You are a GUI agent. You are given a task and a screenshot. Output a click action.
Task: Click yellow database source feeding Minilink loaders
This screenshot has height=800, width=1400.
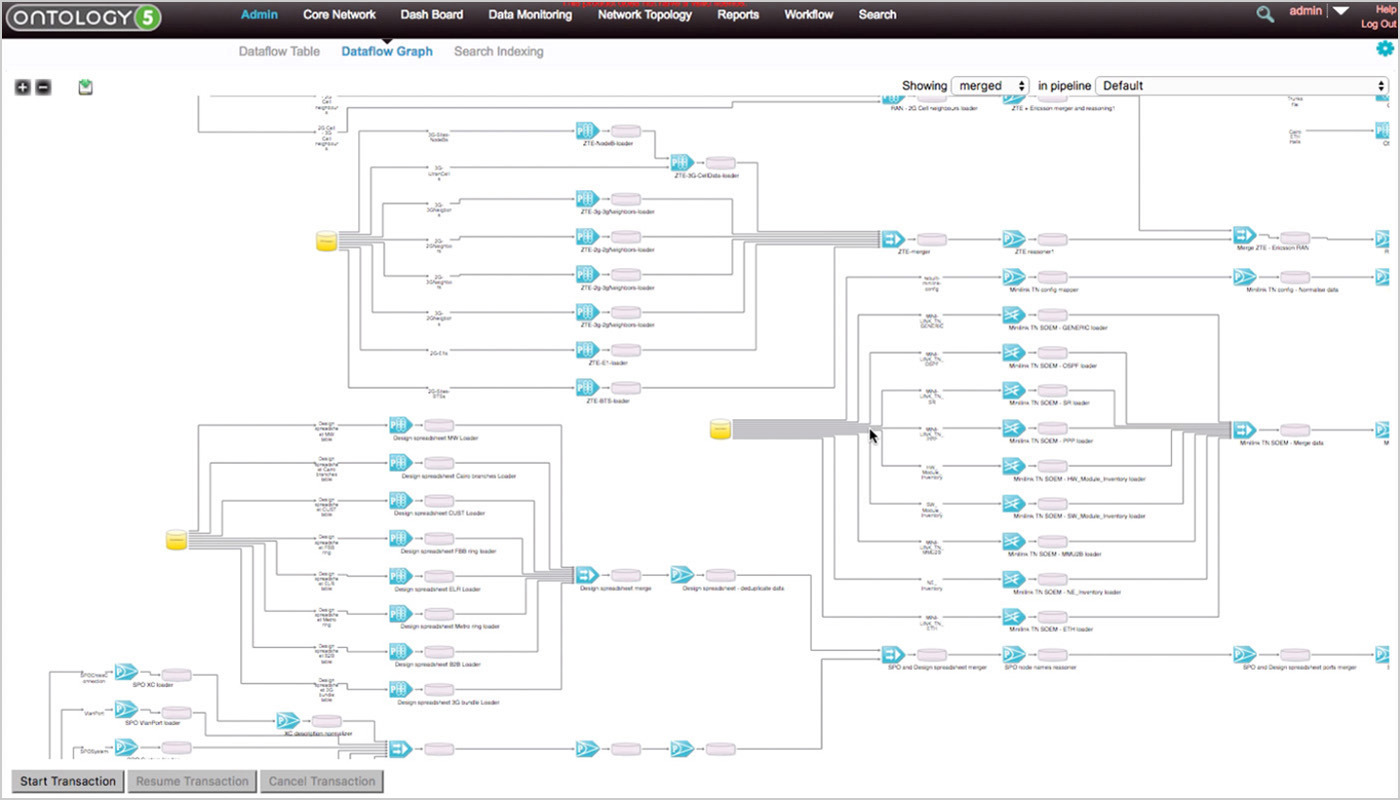click(x=720, y=429)
